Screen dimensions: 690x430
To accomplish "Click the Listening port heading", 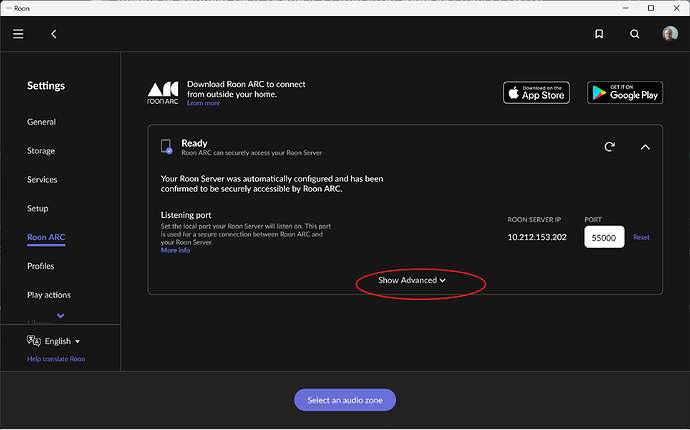I will tap(186, 215).
